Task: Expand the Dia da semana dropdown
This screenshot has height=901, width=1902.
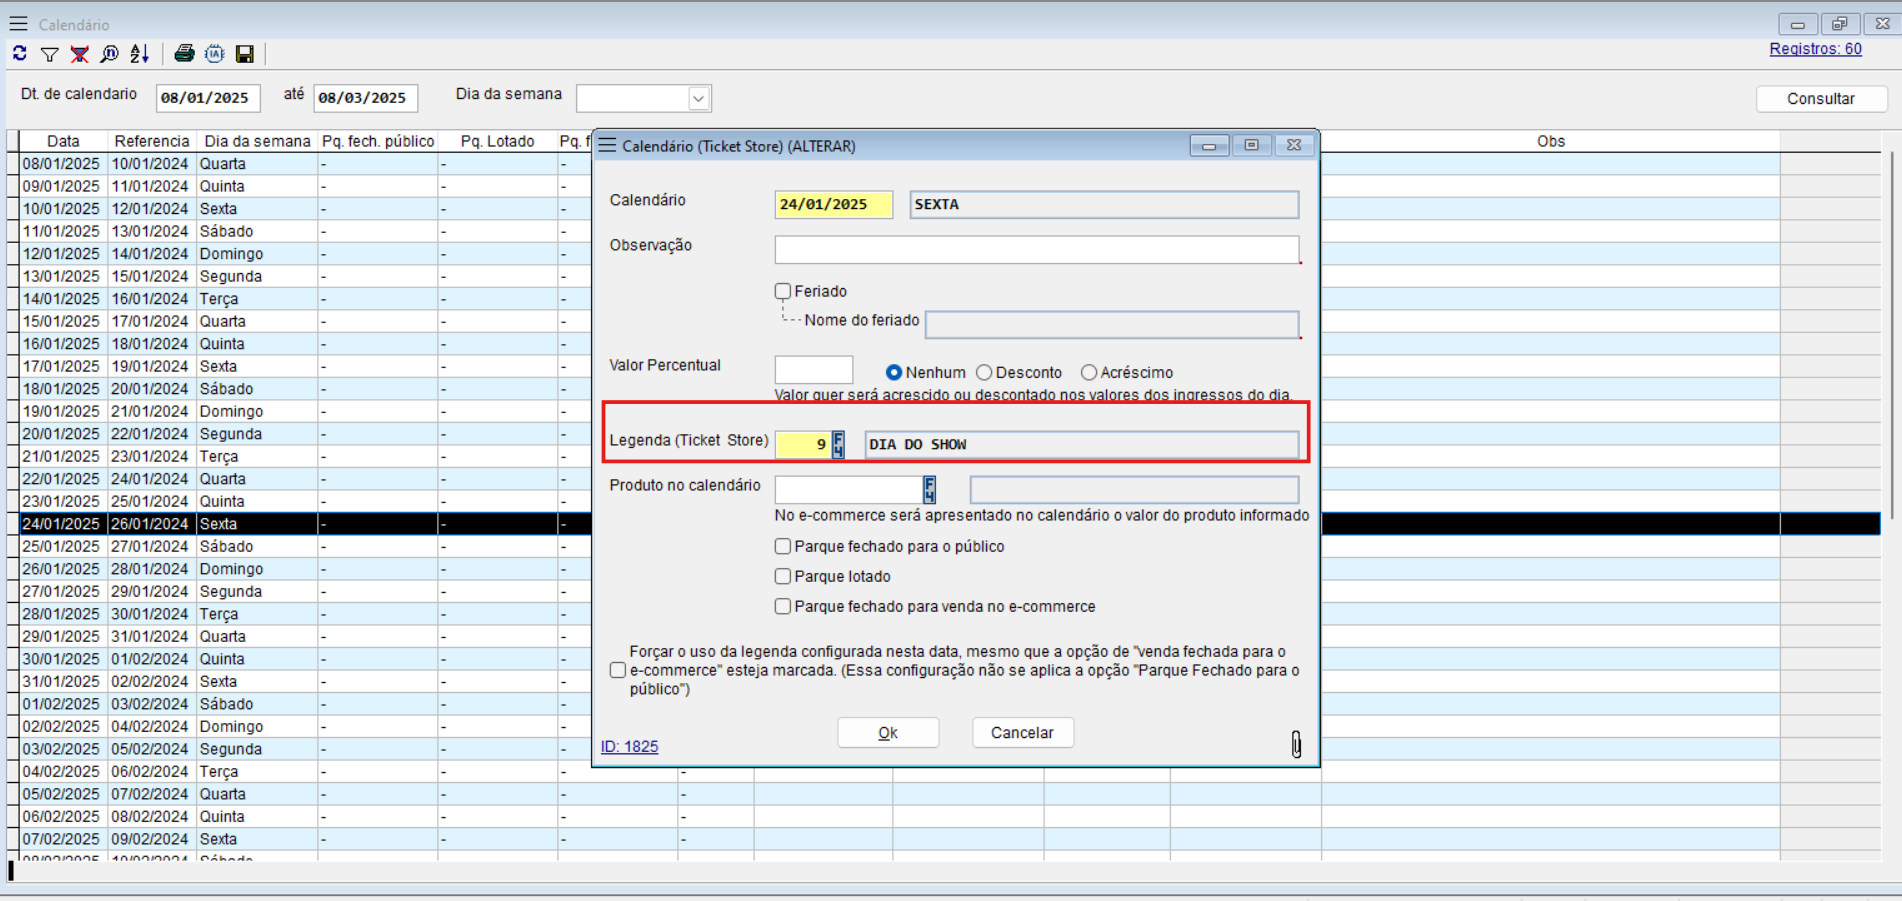Action: click(698, 99)
